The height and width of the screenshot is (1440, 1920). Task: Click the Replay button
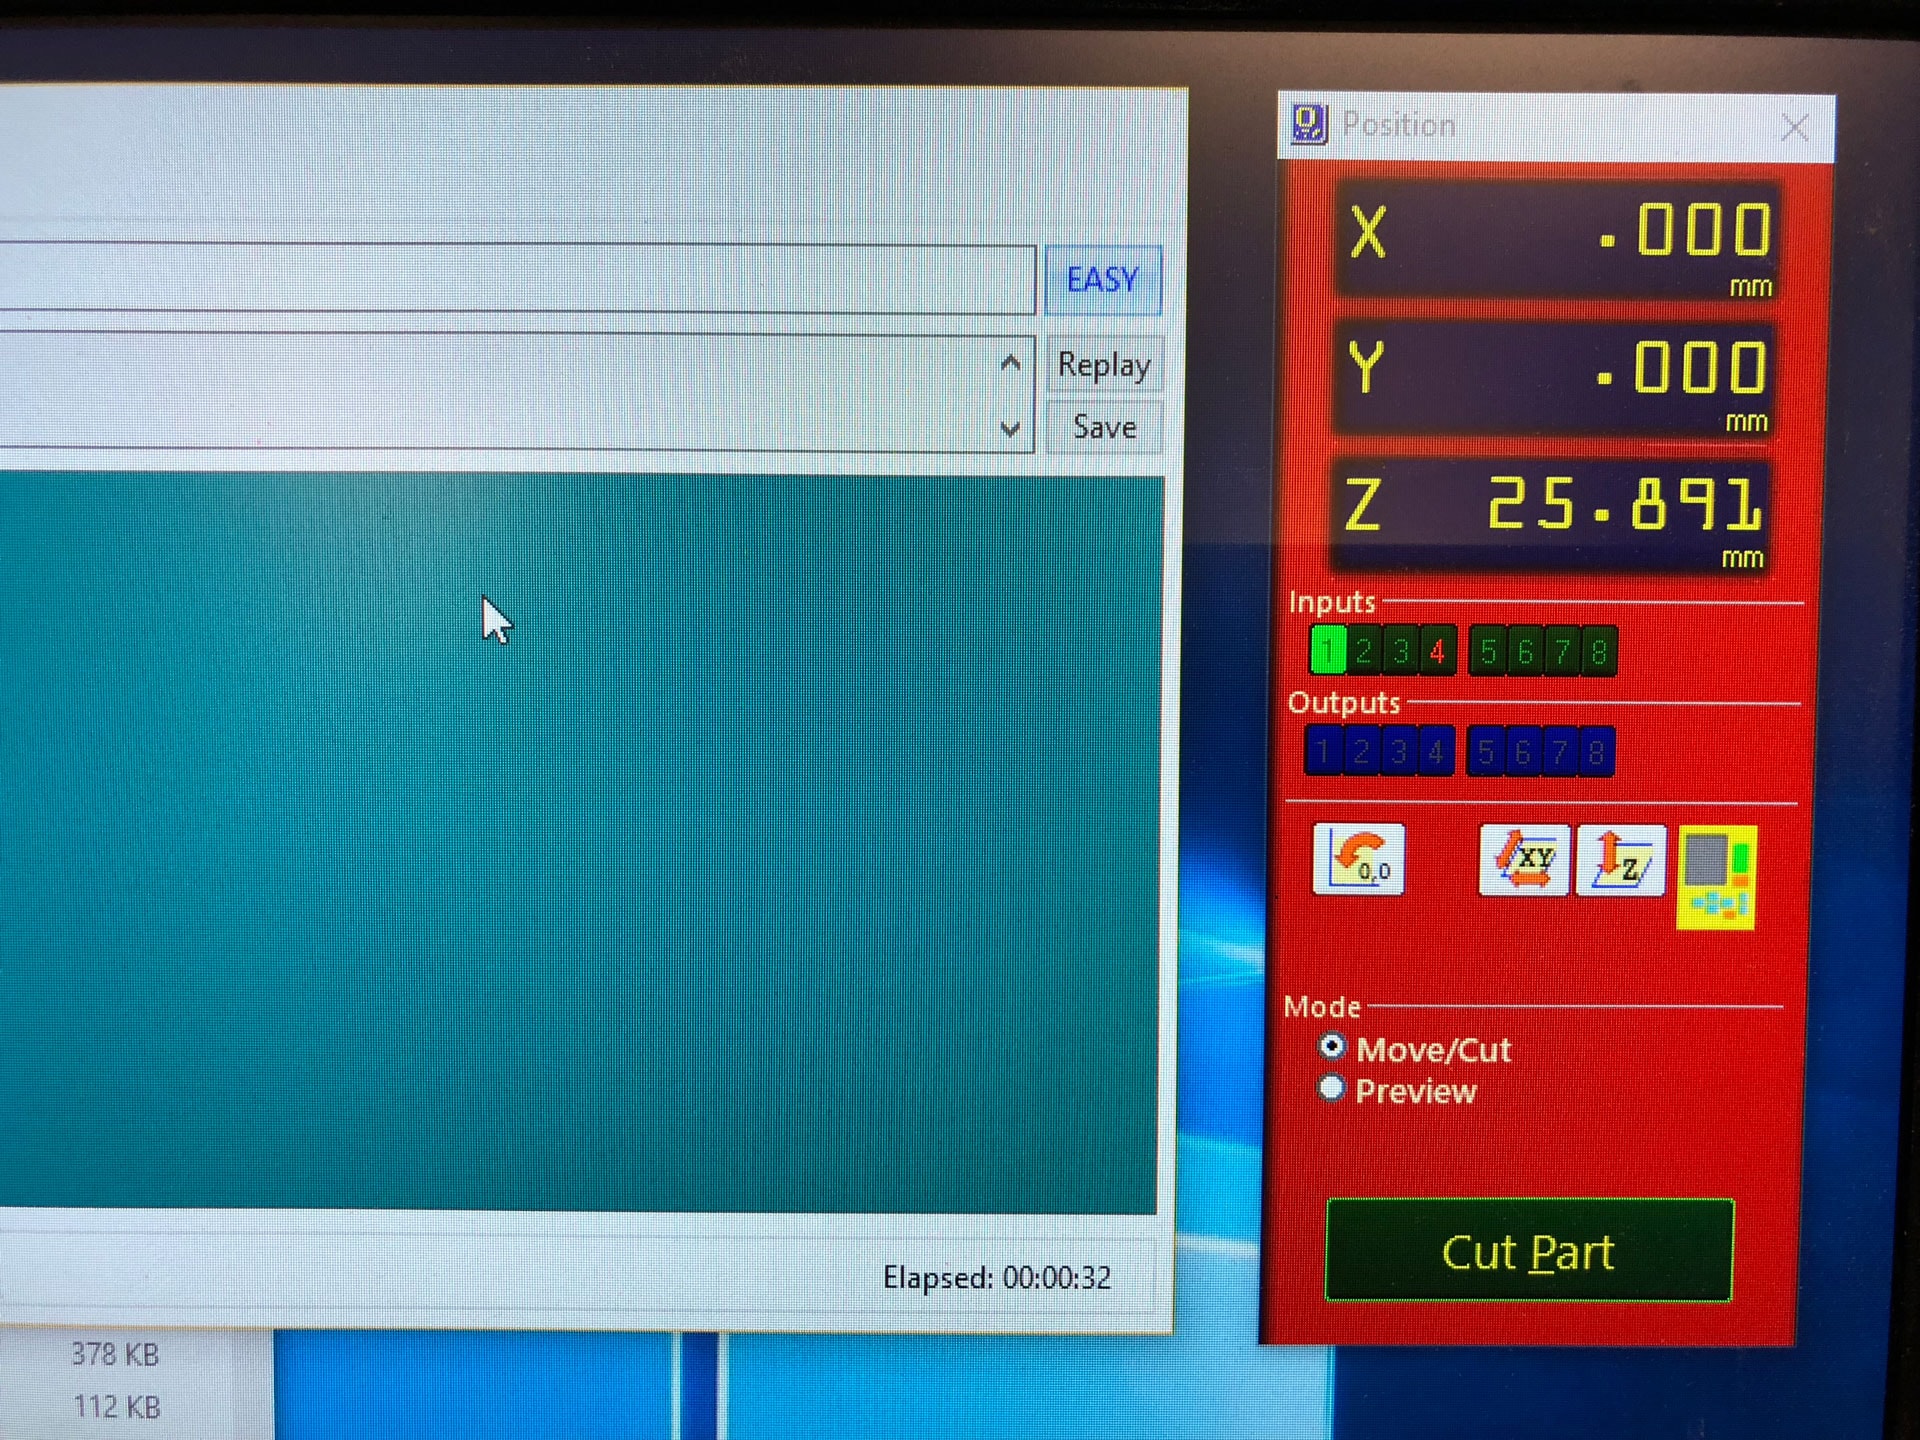pyautogui.click(x=1104, y=365)
